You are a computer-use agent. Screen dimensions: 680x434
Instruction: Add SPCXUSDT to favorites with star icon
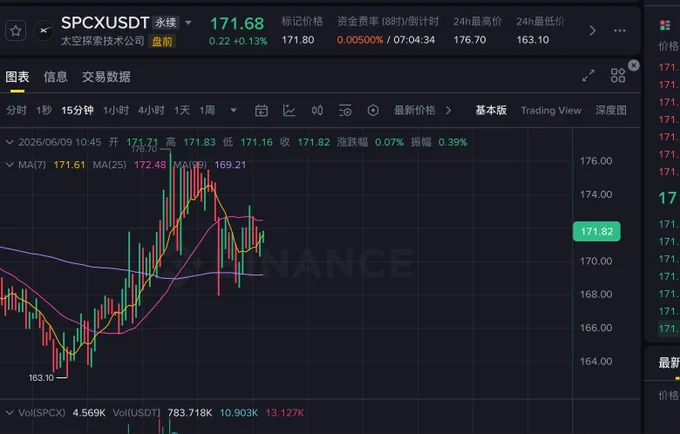[16, 31]
